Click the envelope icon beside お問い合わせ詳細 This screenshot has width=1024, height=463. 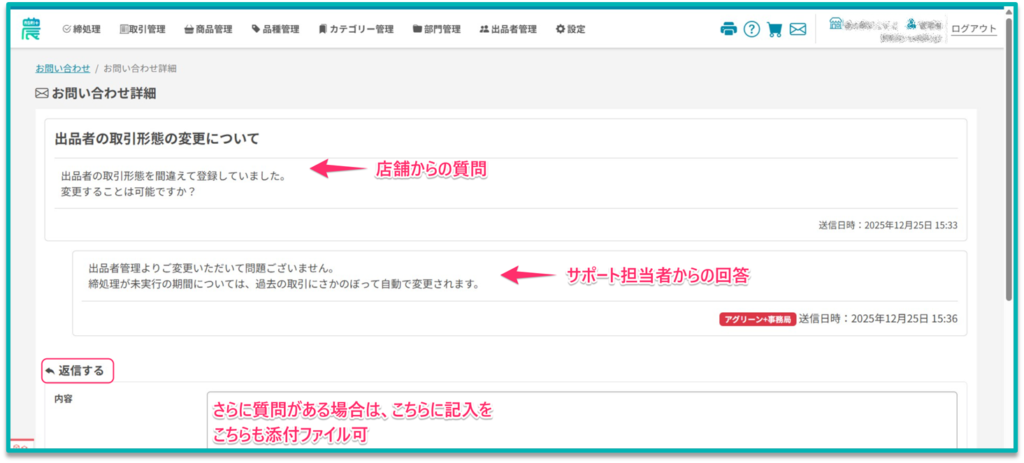click(42, 93)
